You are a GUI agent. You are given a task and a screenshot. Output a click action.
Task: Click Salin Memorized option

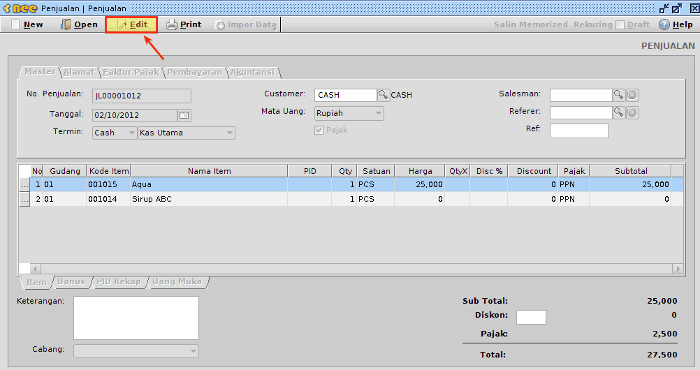tap(530, 25)
